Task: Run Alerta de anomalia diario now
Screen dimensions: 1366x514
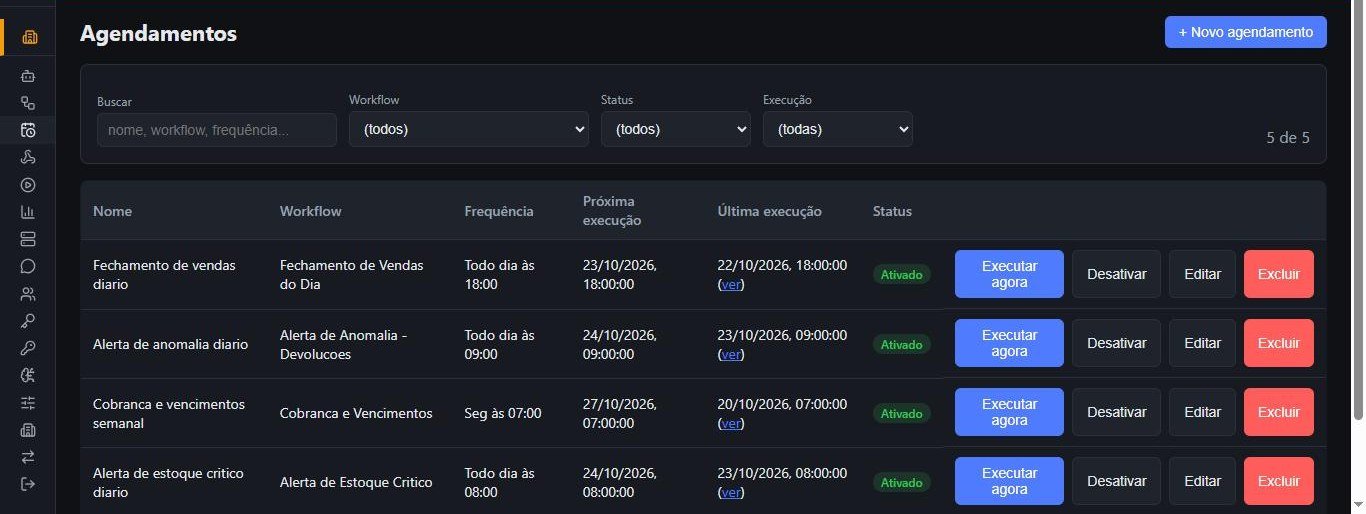Action: pos(1009,343)
